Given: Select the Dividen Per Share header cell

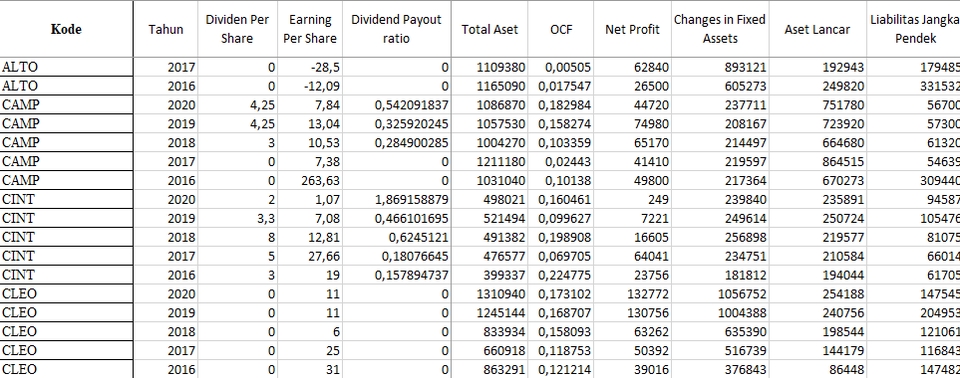Looking at the screenshot, I should pyautogui.click(x=238, y=29).
